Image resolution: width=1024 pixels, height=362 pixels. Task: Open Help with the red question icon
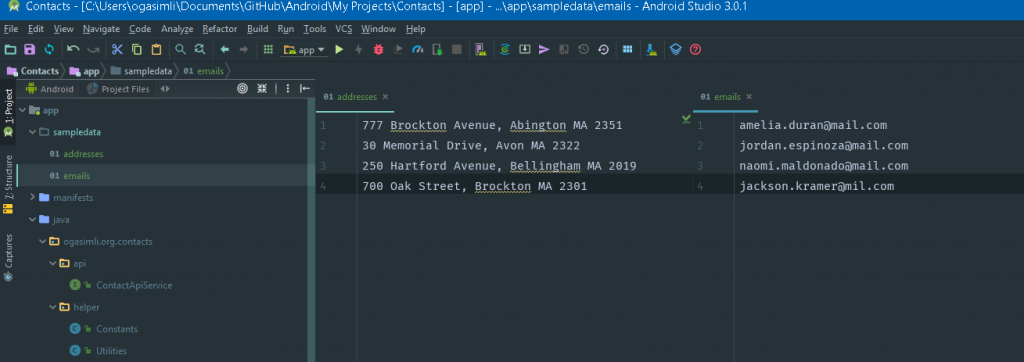pos(696,50)
